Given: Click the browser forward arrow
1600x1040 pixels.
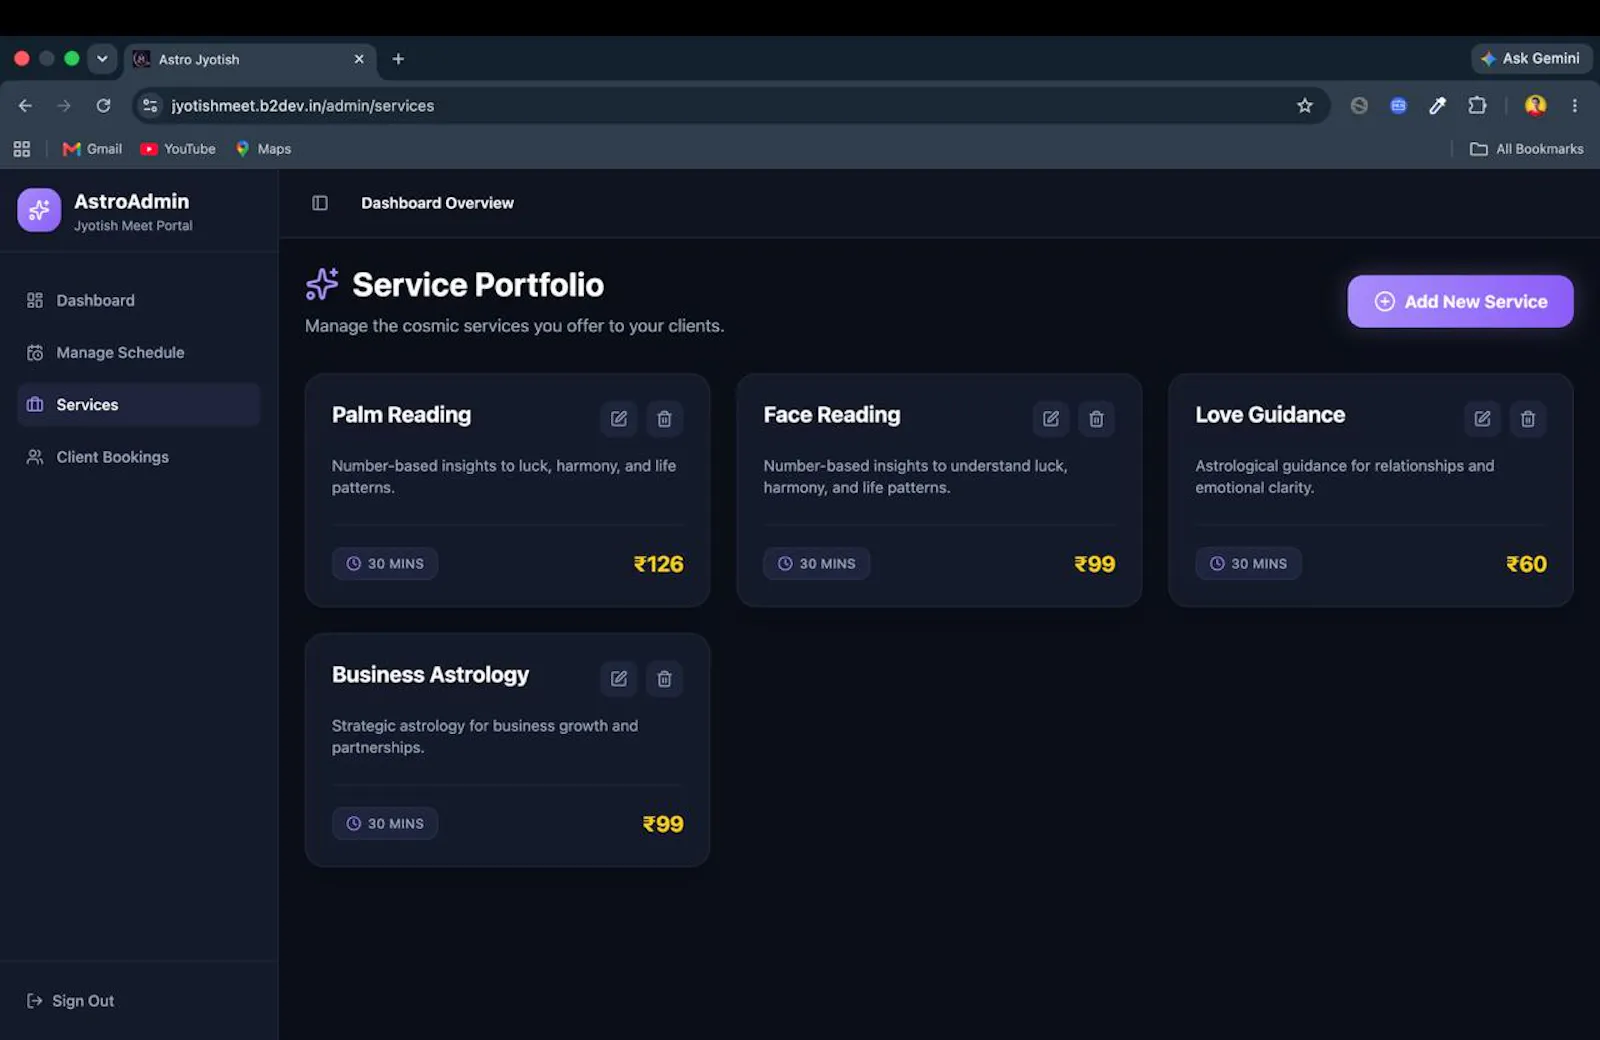Looking at the screenshot, I should [64, 105].
